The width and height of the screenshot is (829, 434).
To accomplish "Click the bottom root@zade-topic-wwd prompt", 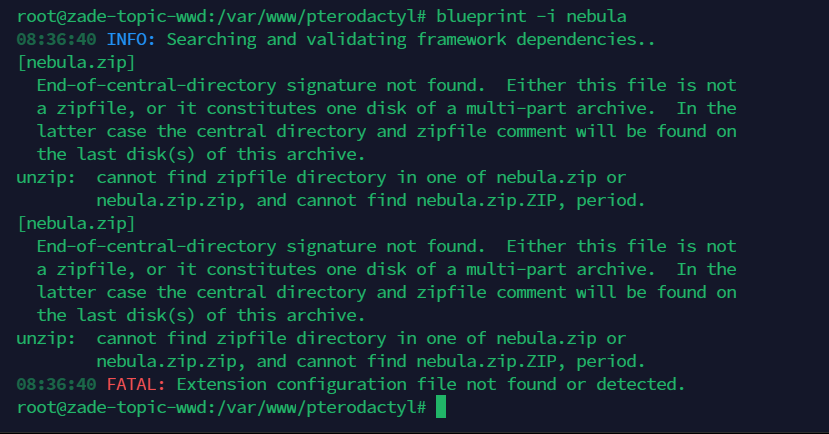I will click(x=221, y=407).
